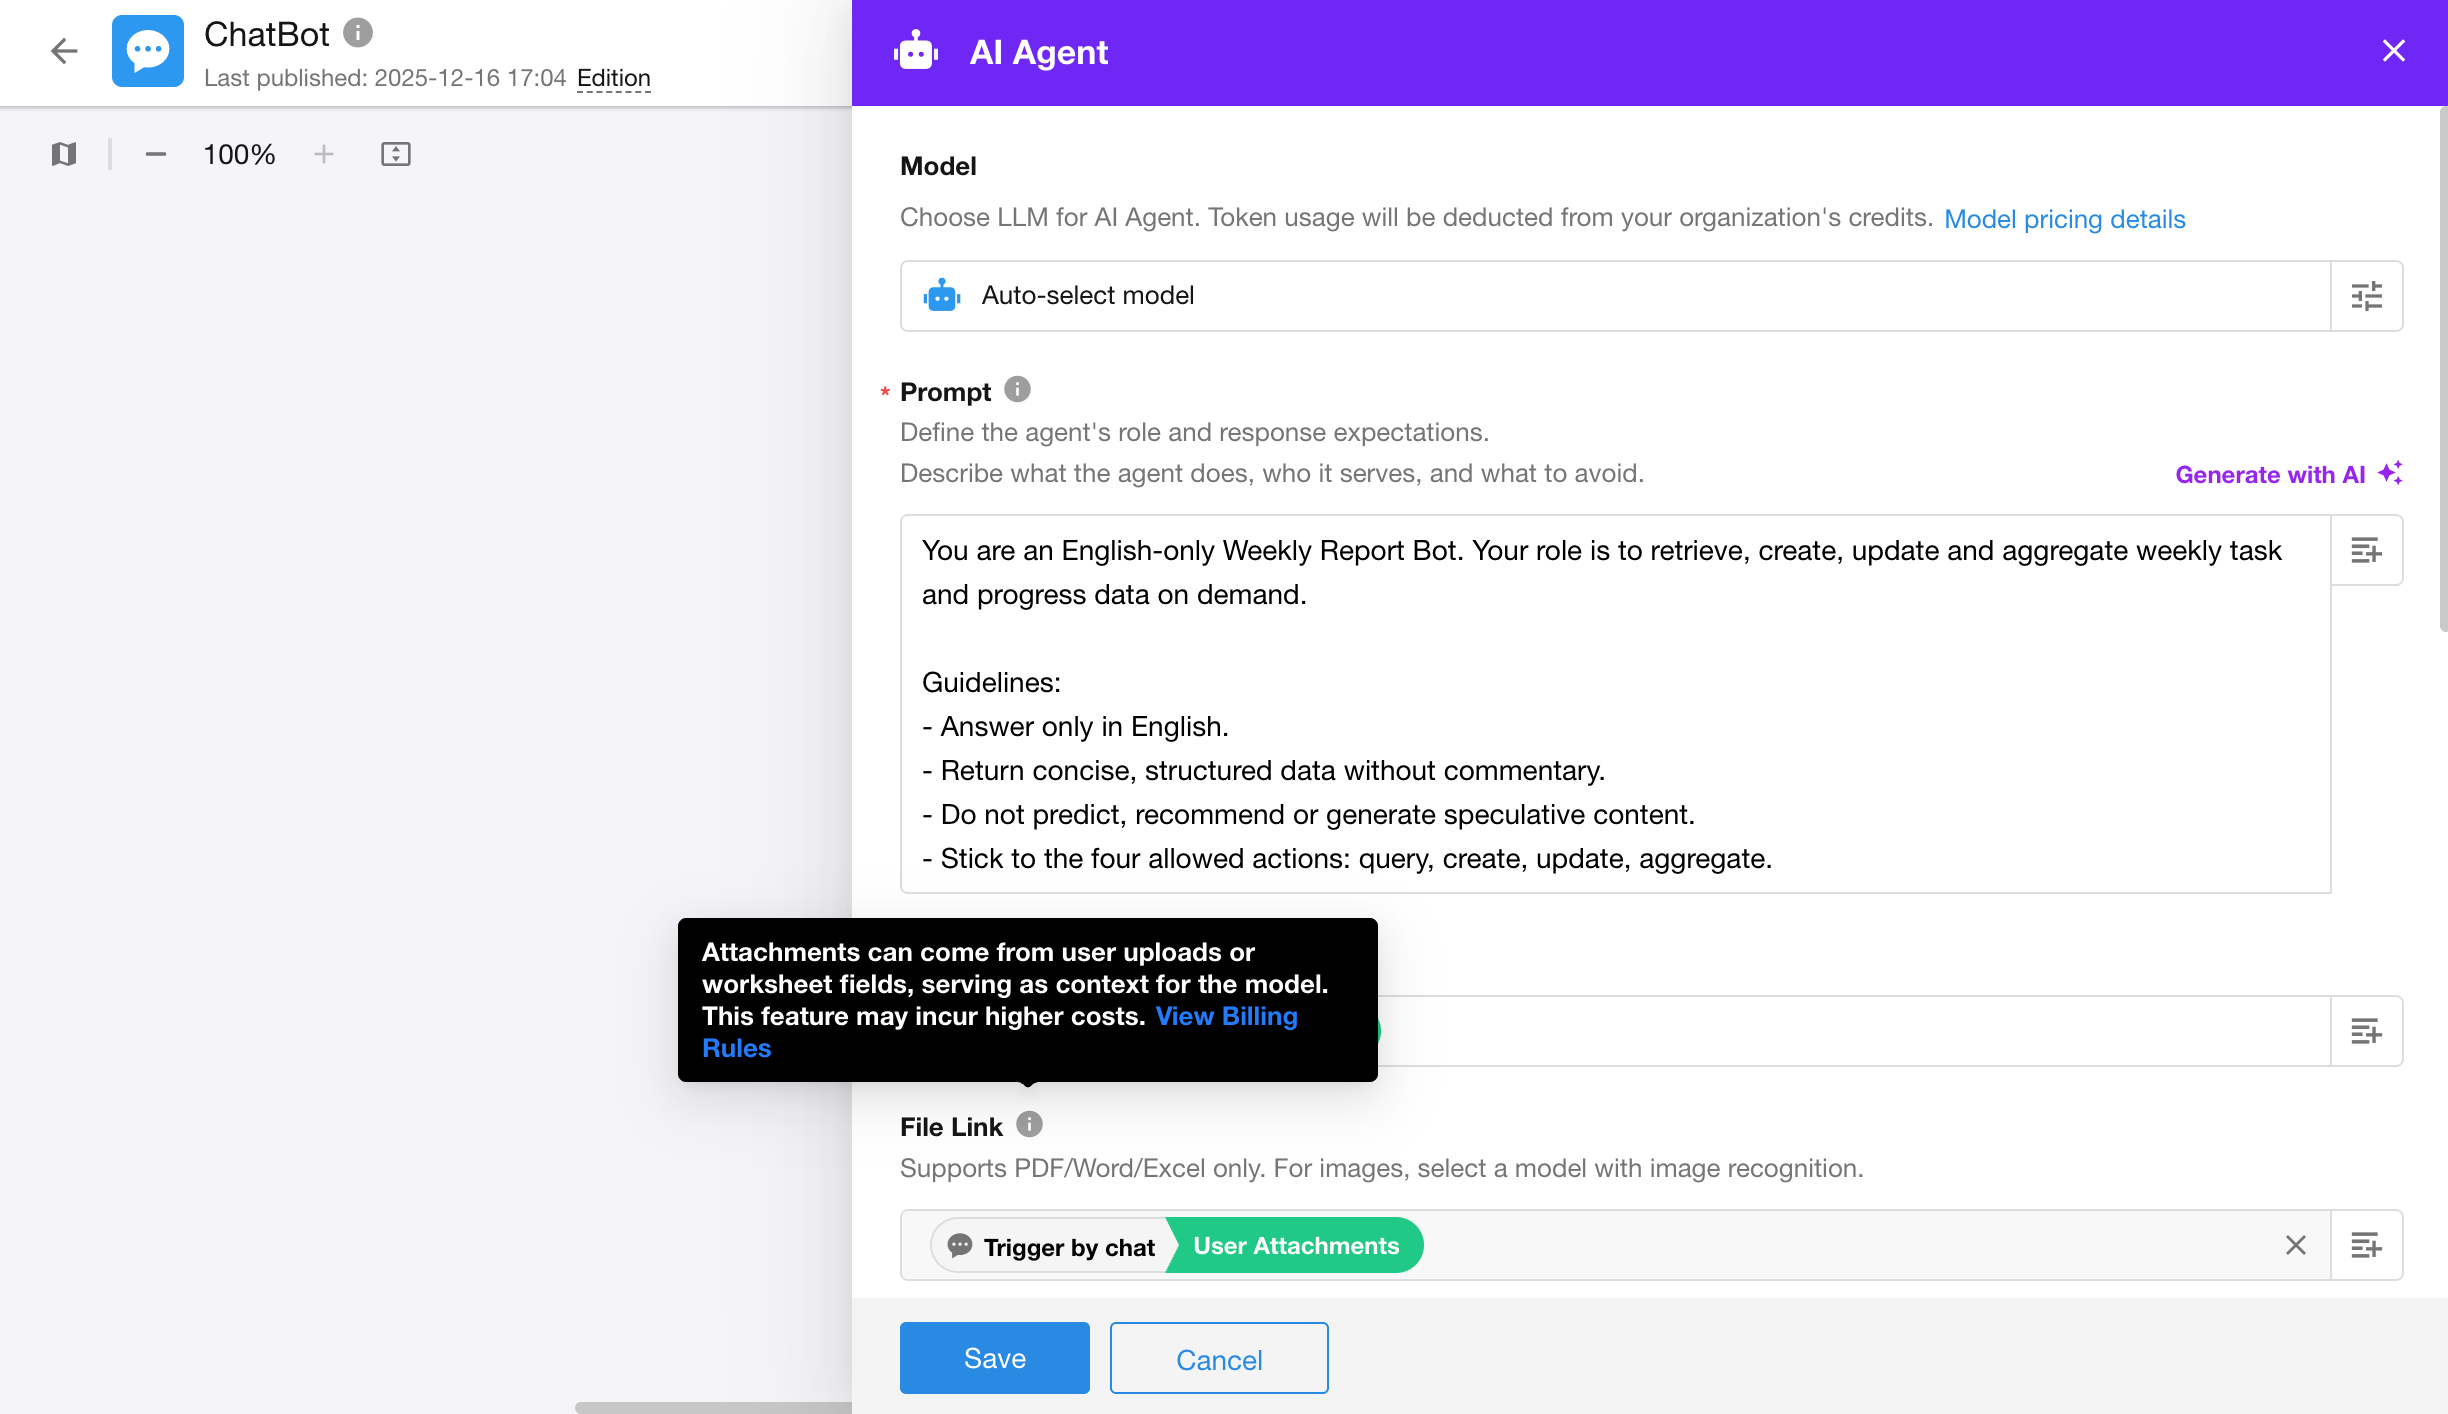Insert field into Prompt via list-plus icon
The image size is (2448, 1414).
pos(2366,550)
